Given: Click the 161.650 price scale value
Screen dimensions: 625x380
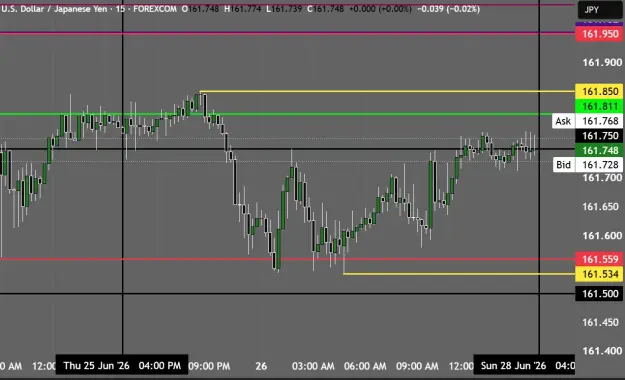Looking at the screenshot, I should pos(602,207).
